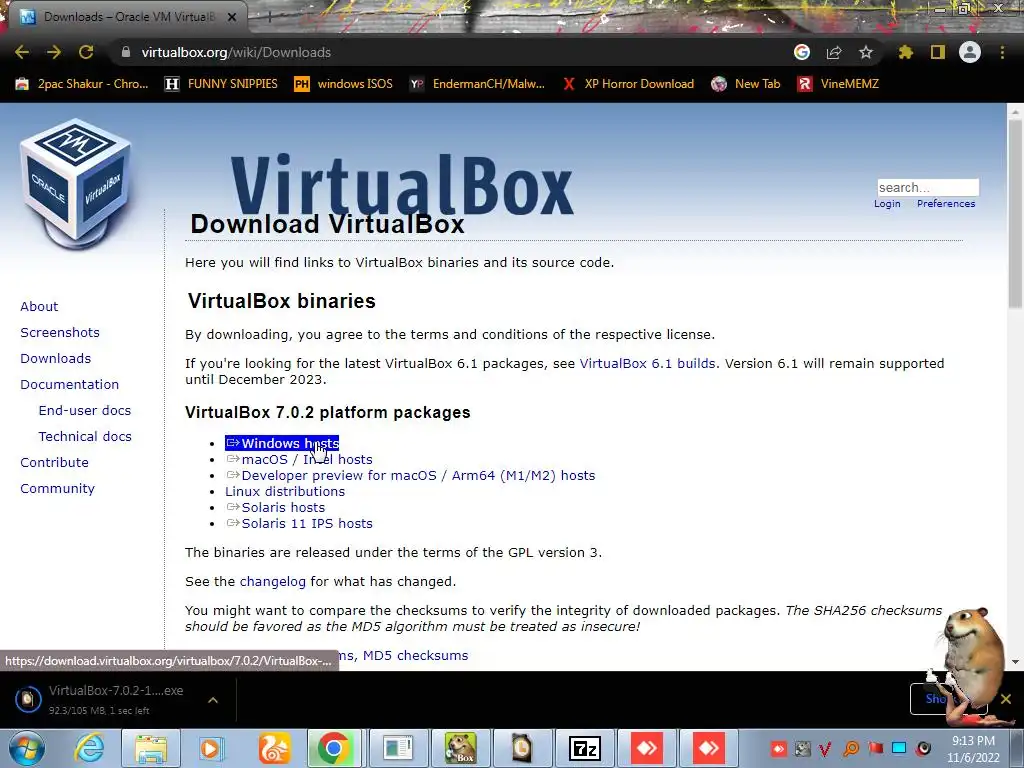Image resolution: width=1024 pixels, height=768 pixels.
Task: Open the 7z archiver taskbar icon
Action: point(584,748)
